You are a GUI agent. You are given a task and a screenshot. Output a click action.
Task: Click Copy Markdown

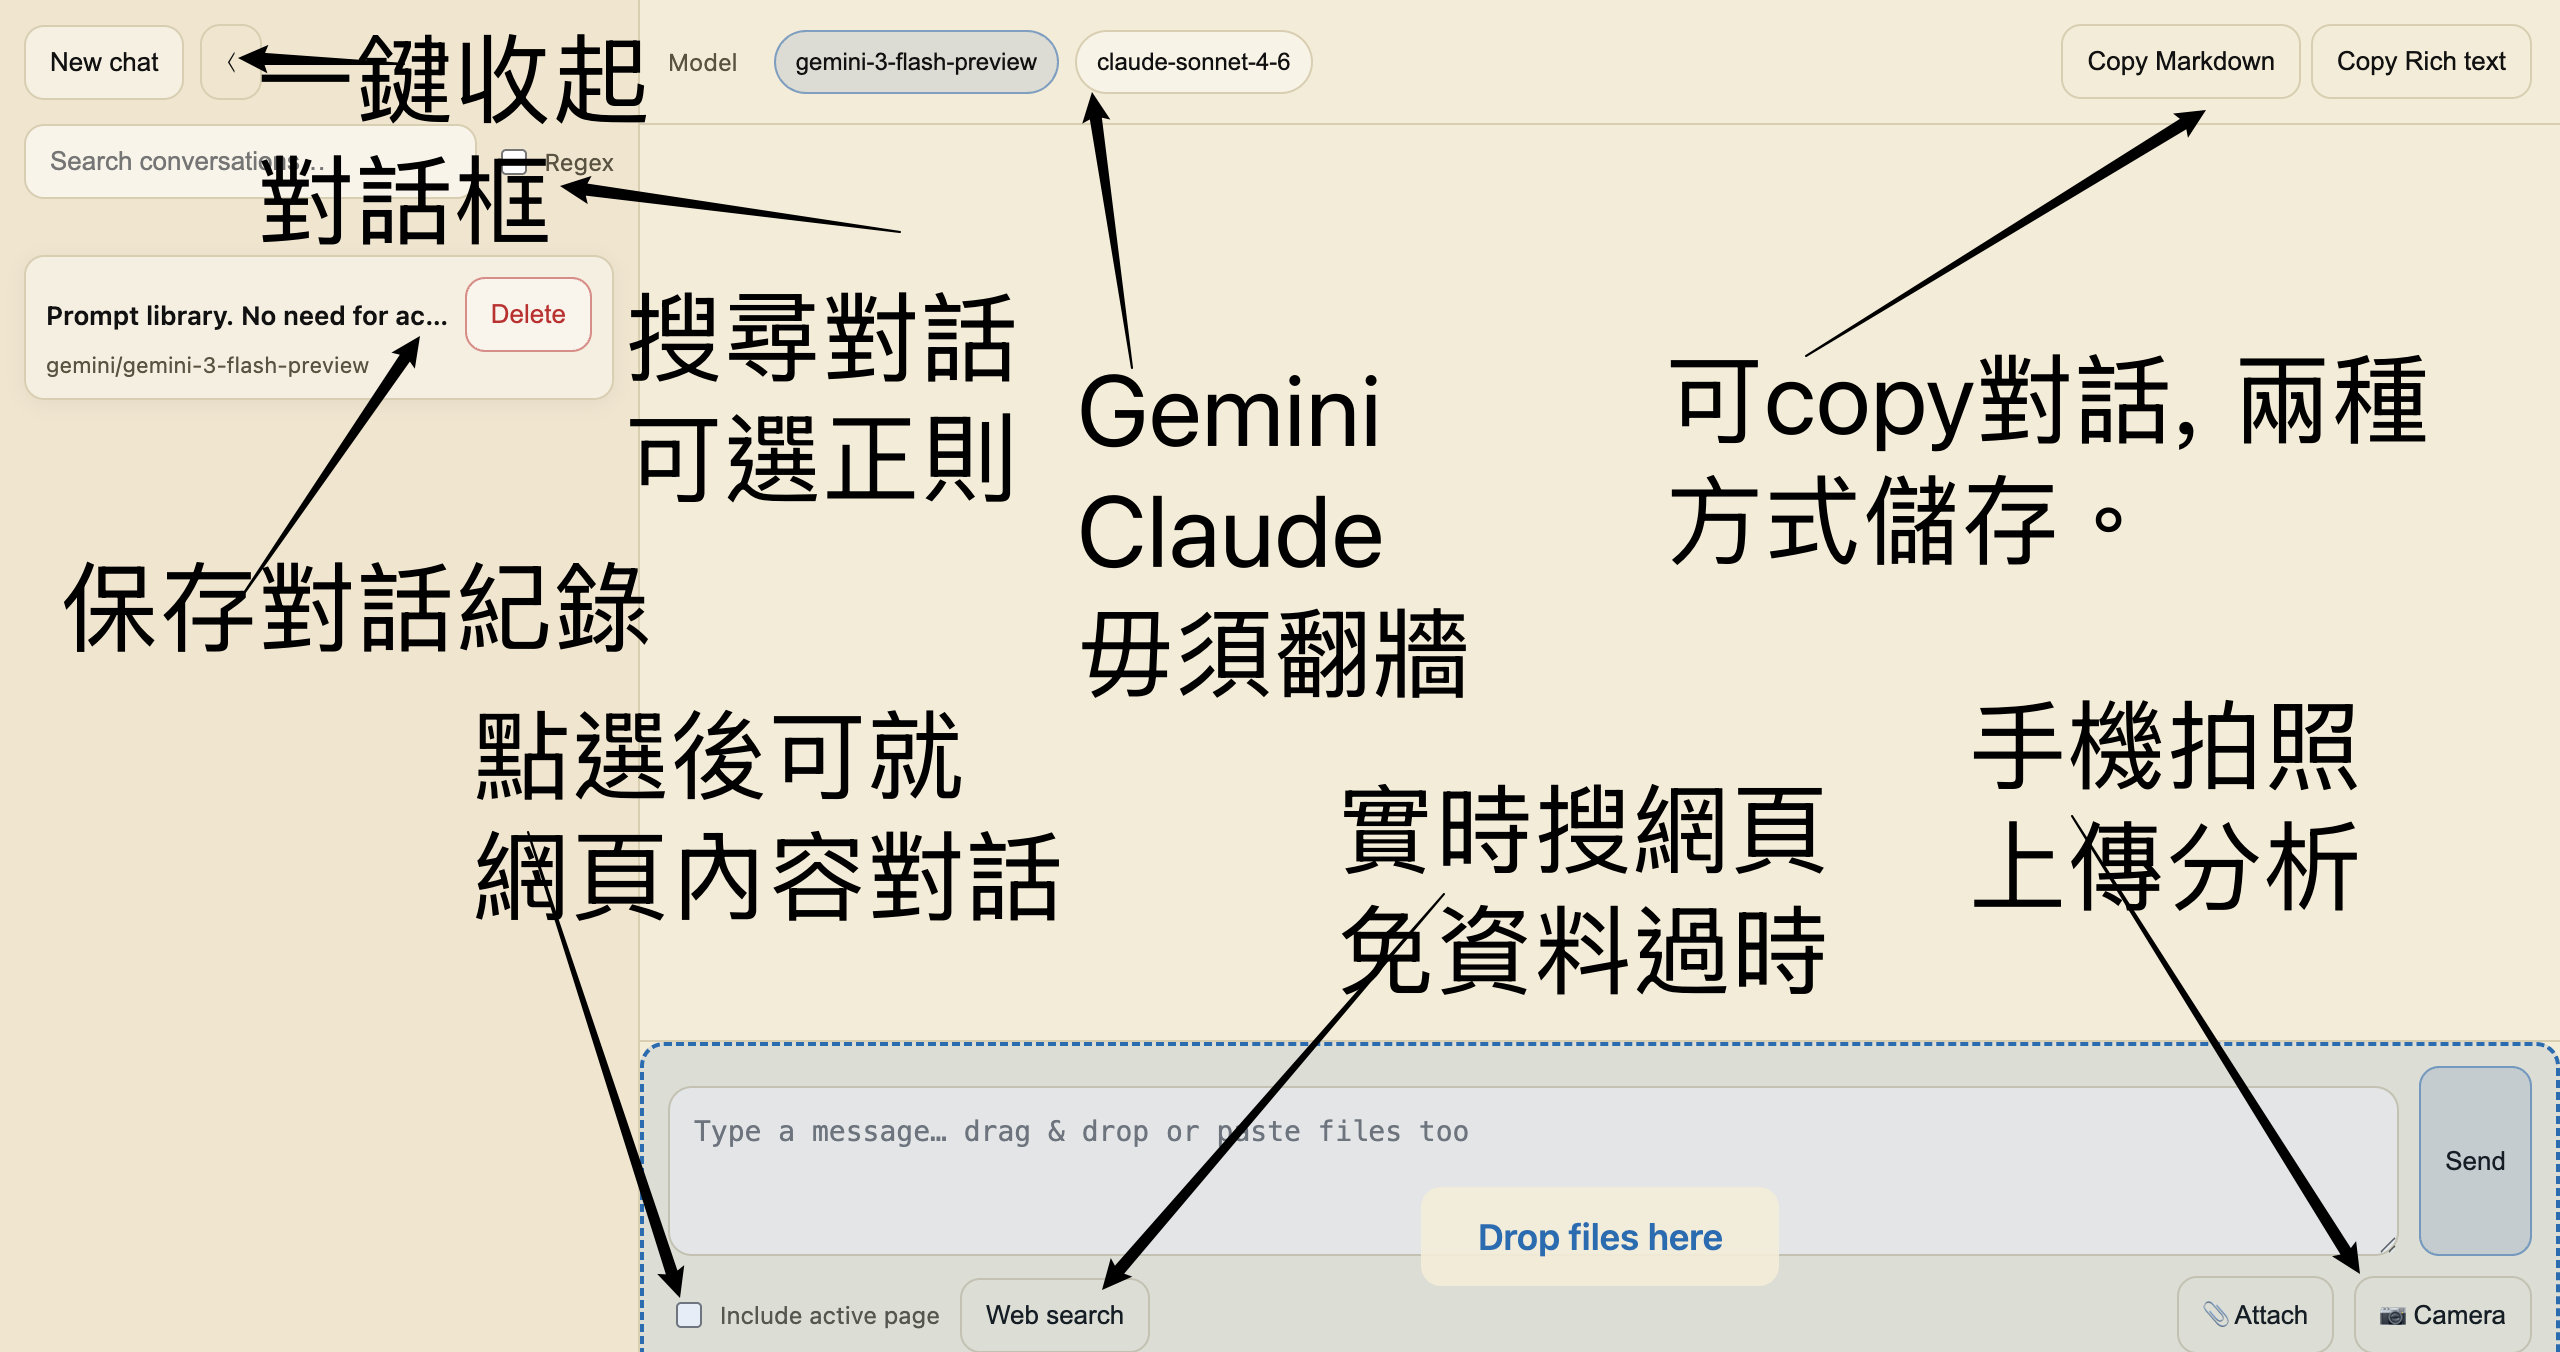[x=2180, y=62]
